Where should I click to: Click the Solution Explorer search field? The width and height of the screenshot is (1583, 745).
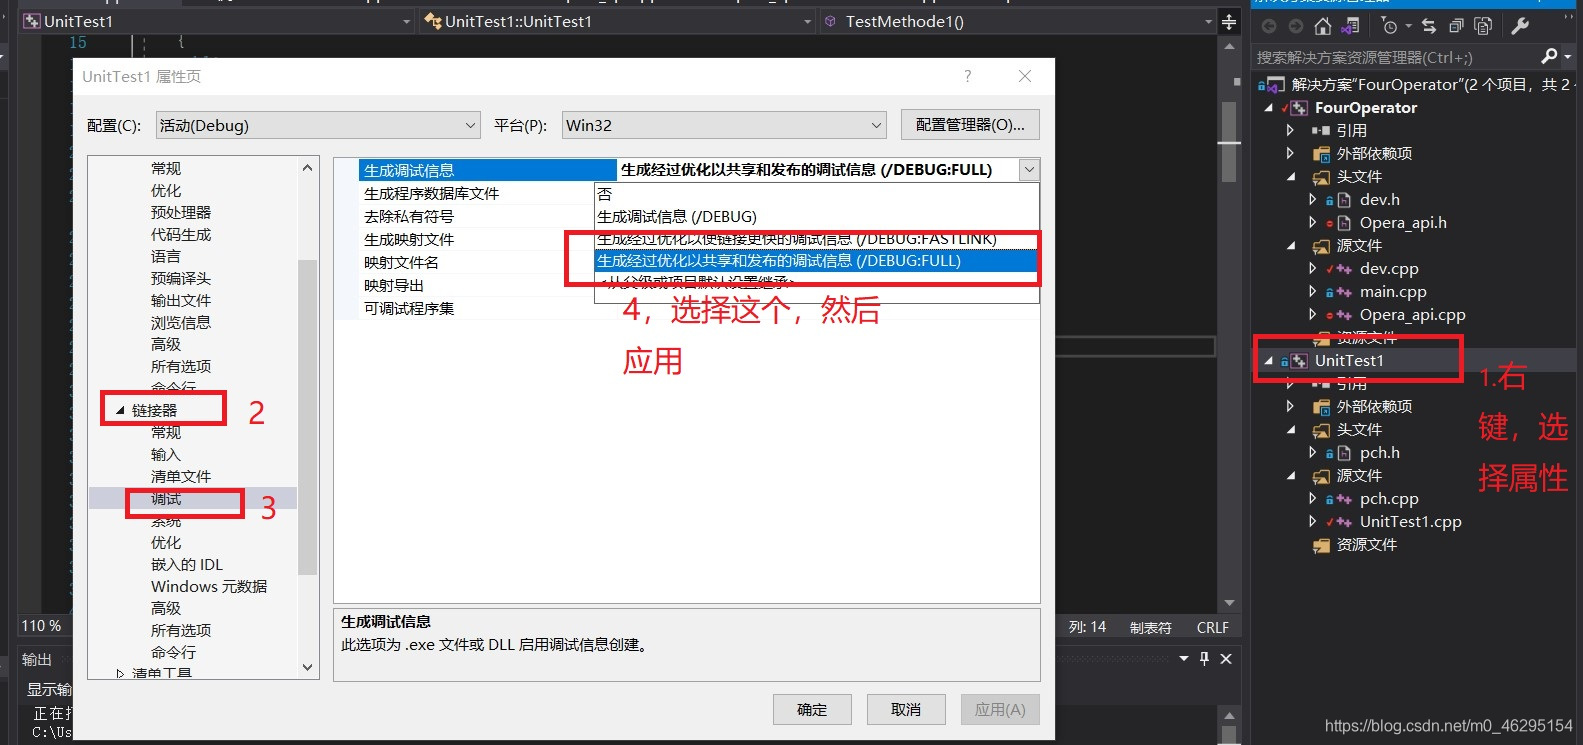[1394, 57]
